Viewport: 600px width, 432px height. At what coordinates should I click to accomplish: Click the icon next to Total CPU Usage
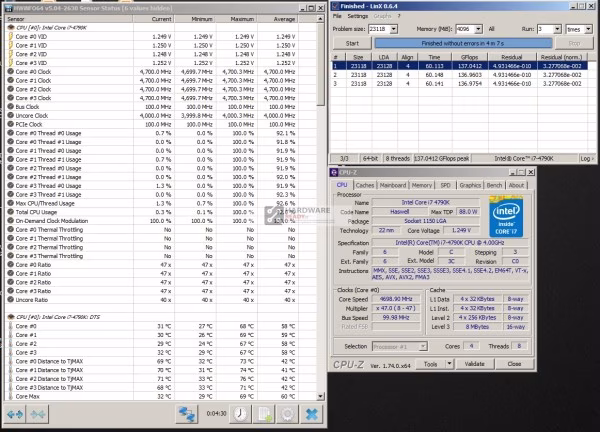tap(11, 212)
